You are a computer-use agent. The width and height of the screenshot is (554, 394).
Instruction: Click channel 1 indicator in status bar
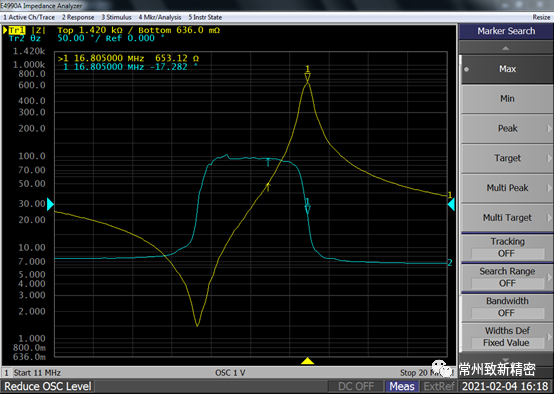coord(6,373)
